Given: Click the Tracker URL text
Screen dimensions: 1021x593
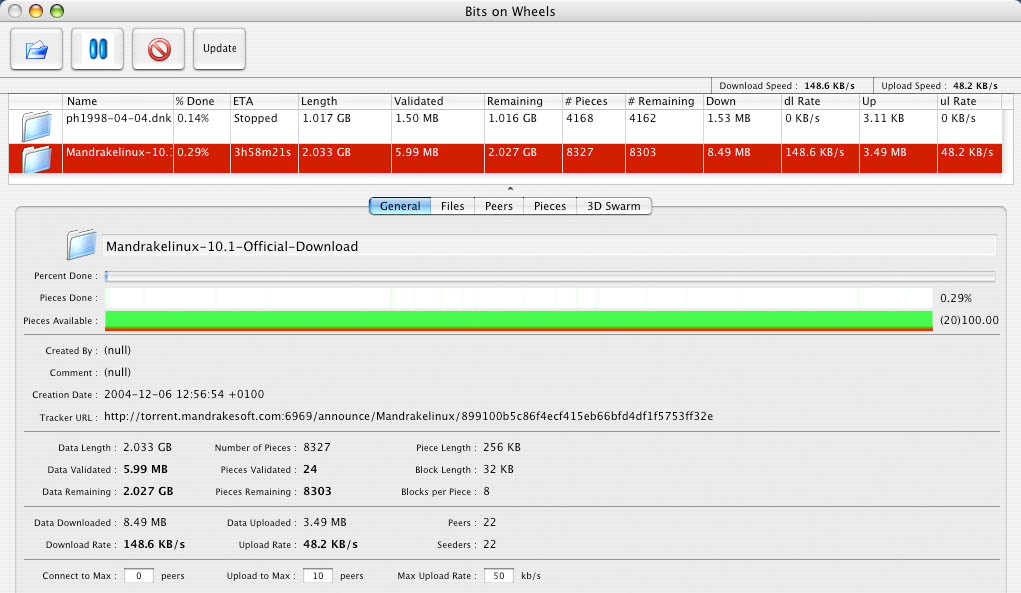Looking at the screenshot, I should coord(408,416).
